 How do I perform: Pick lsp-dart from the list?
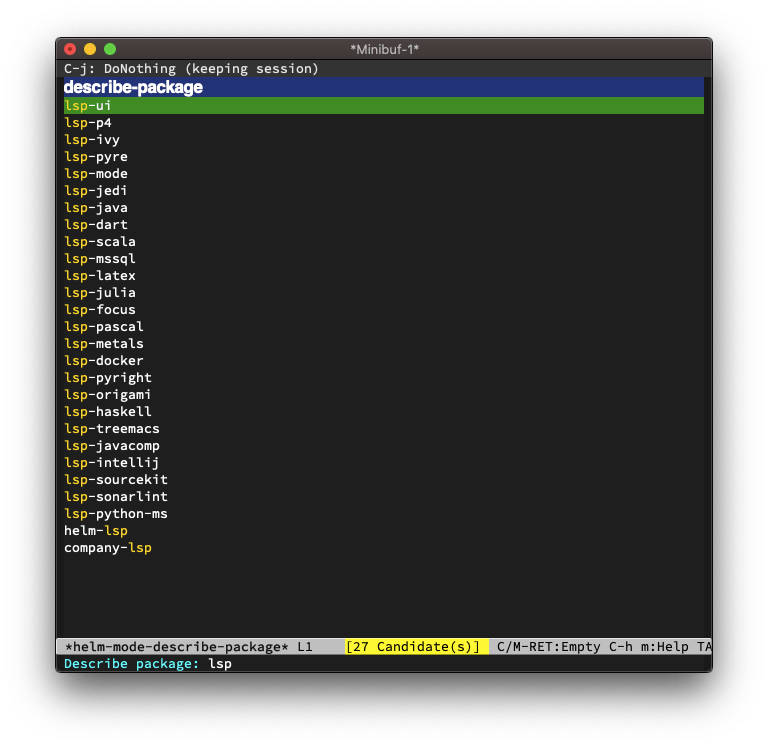[x=96, y=224]
